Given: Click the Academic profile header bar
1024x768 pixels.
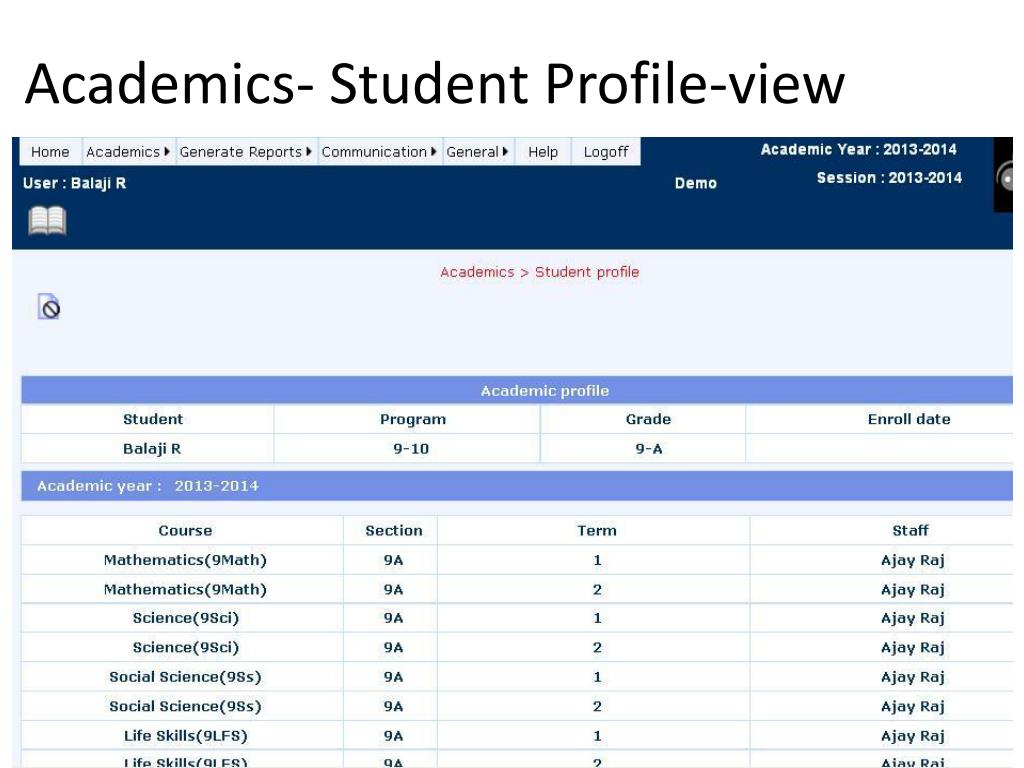Looking at the screenshot, I should (517, 391).
